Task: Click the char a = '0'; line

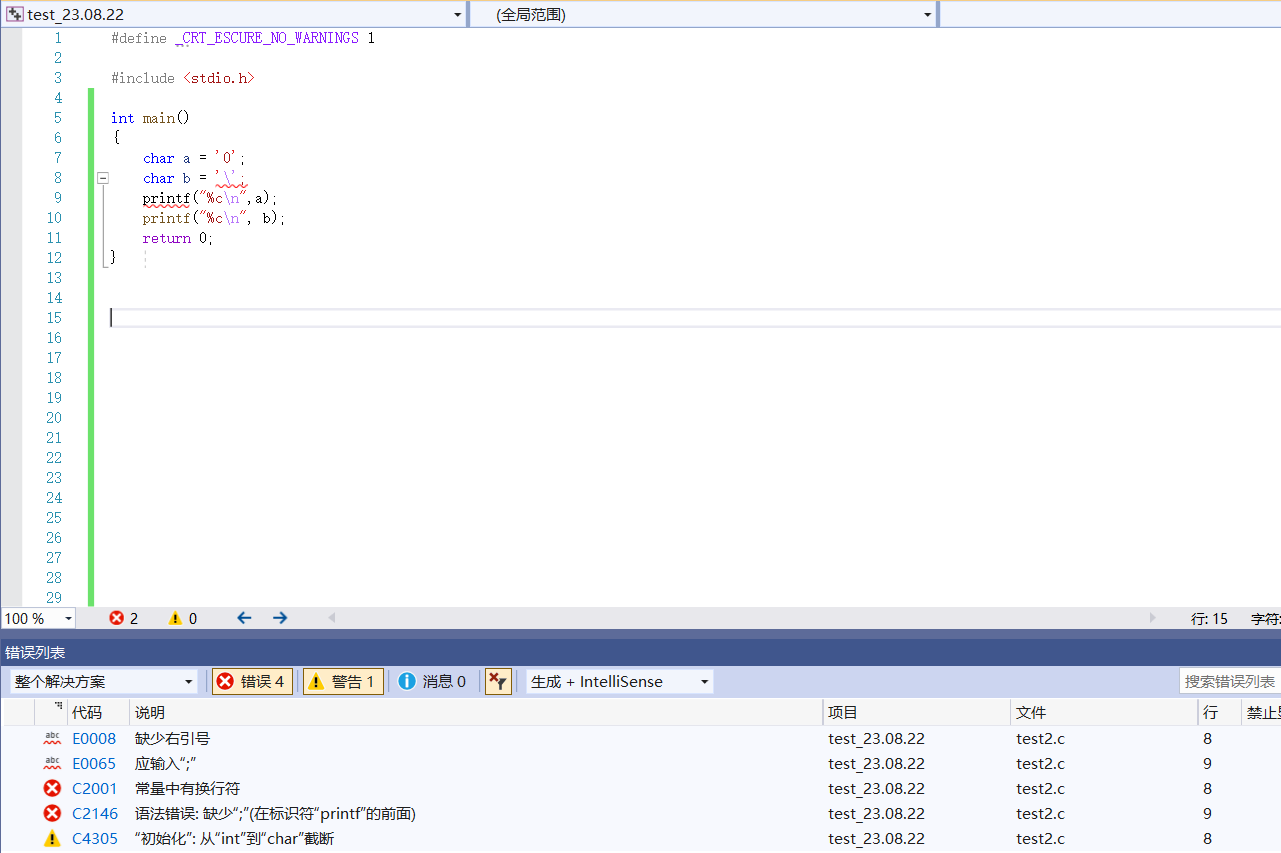Action: point(194,158)
